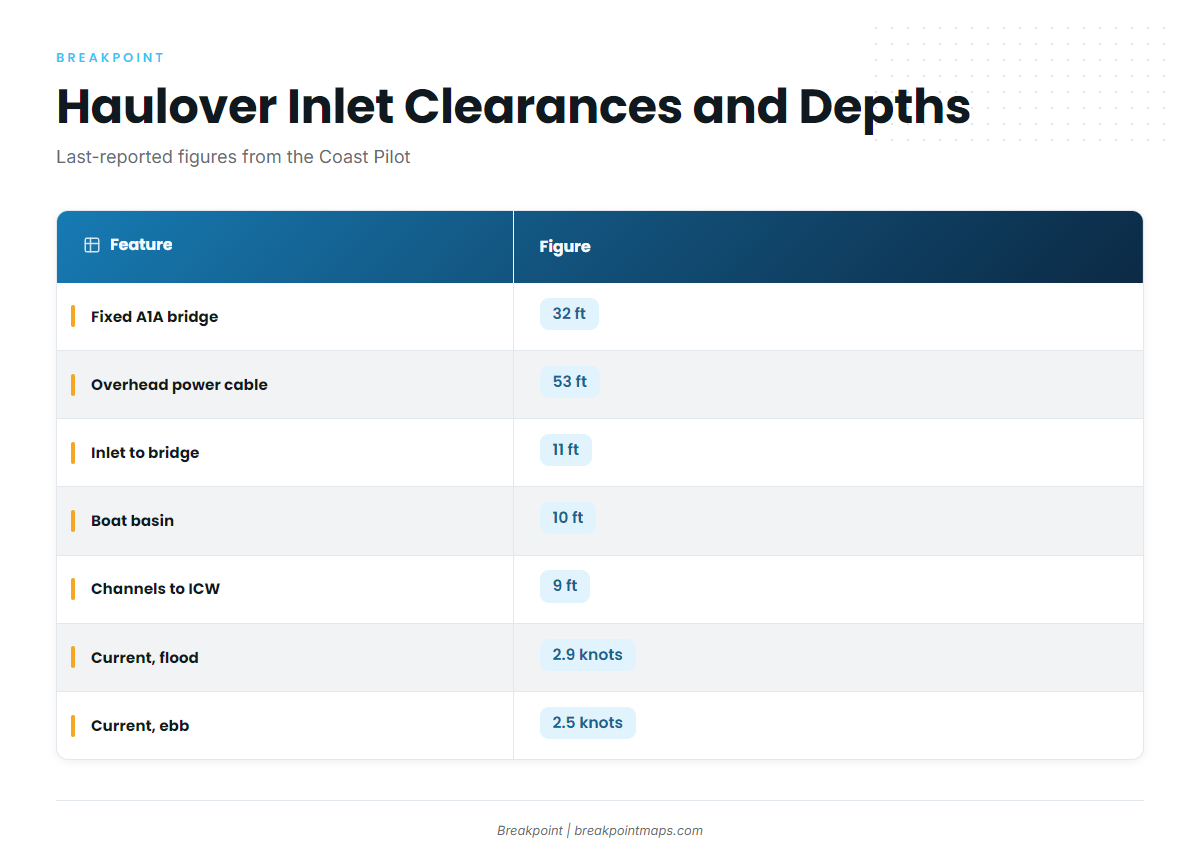This screenshot has height=865, width=1200.
Task: Click the Fixed A1A bridge row label
Action: pos(154,317)
